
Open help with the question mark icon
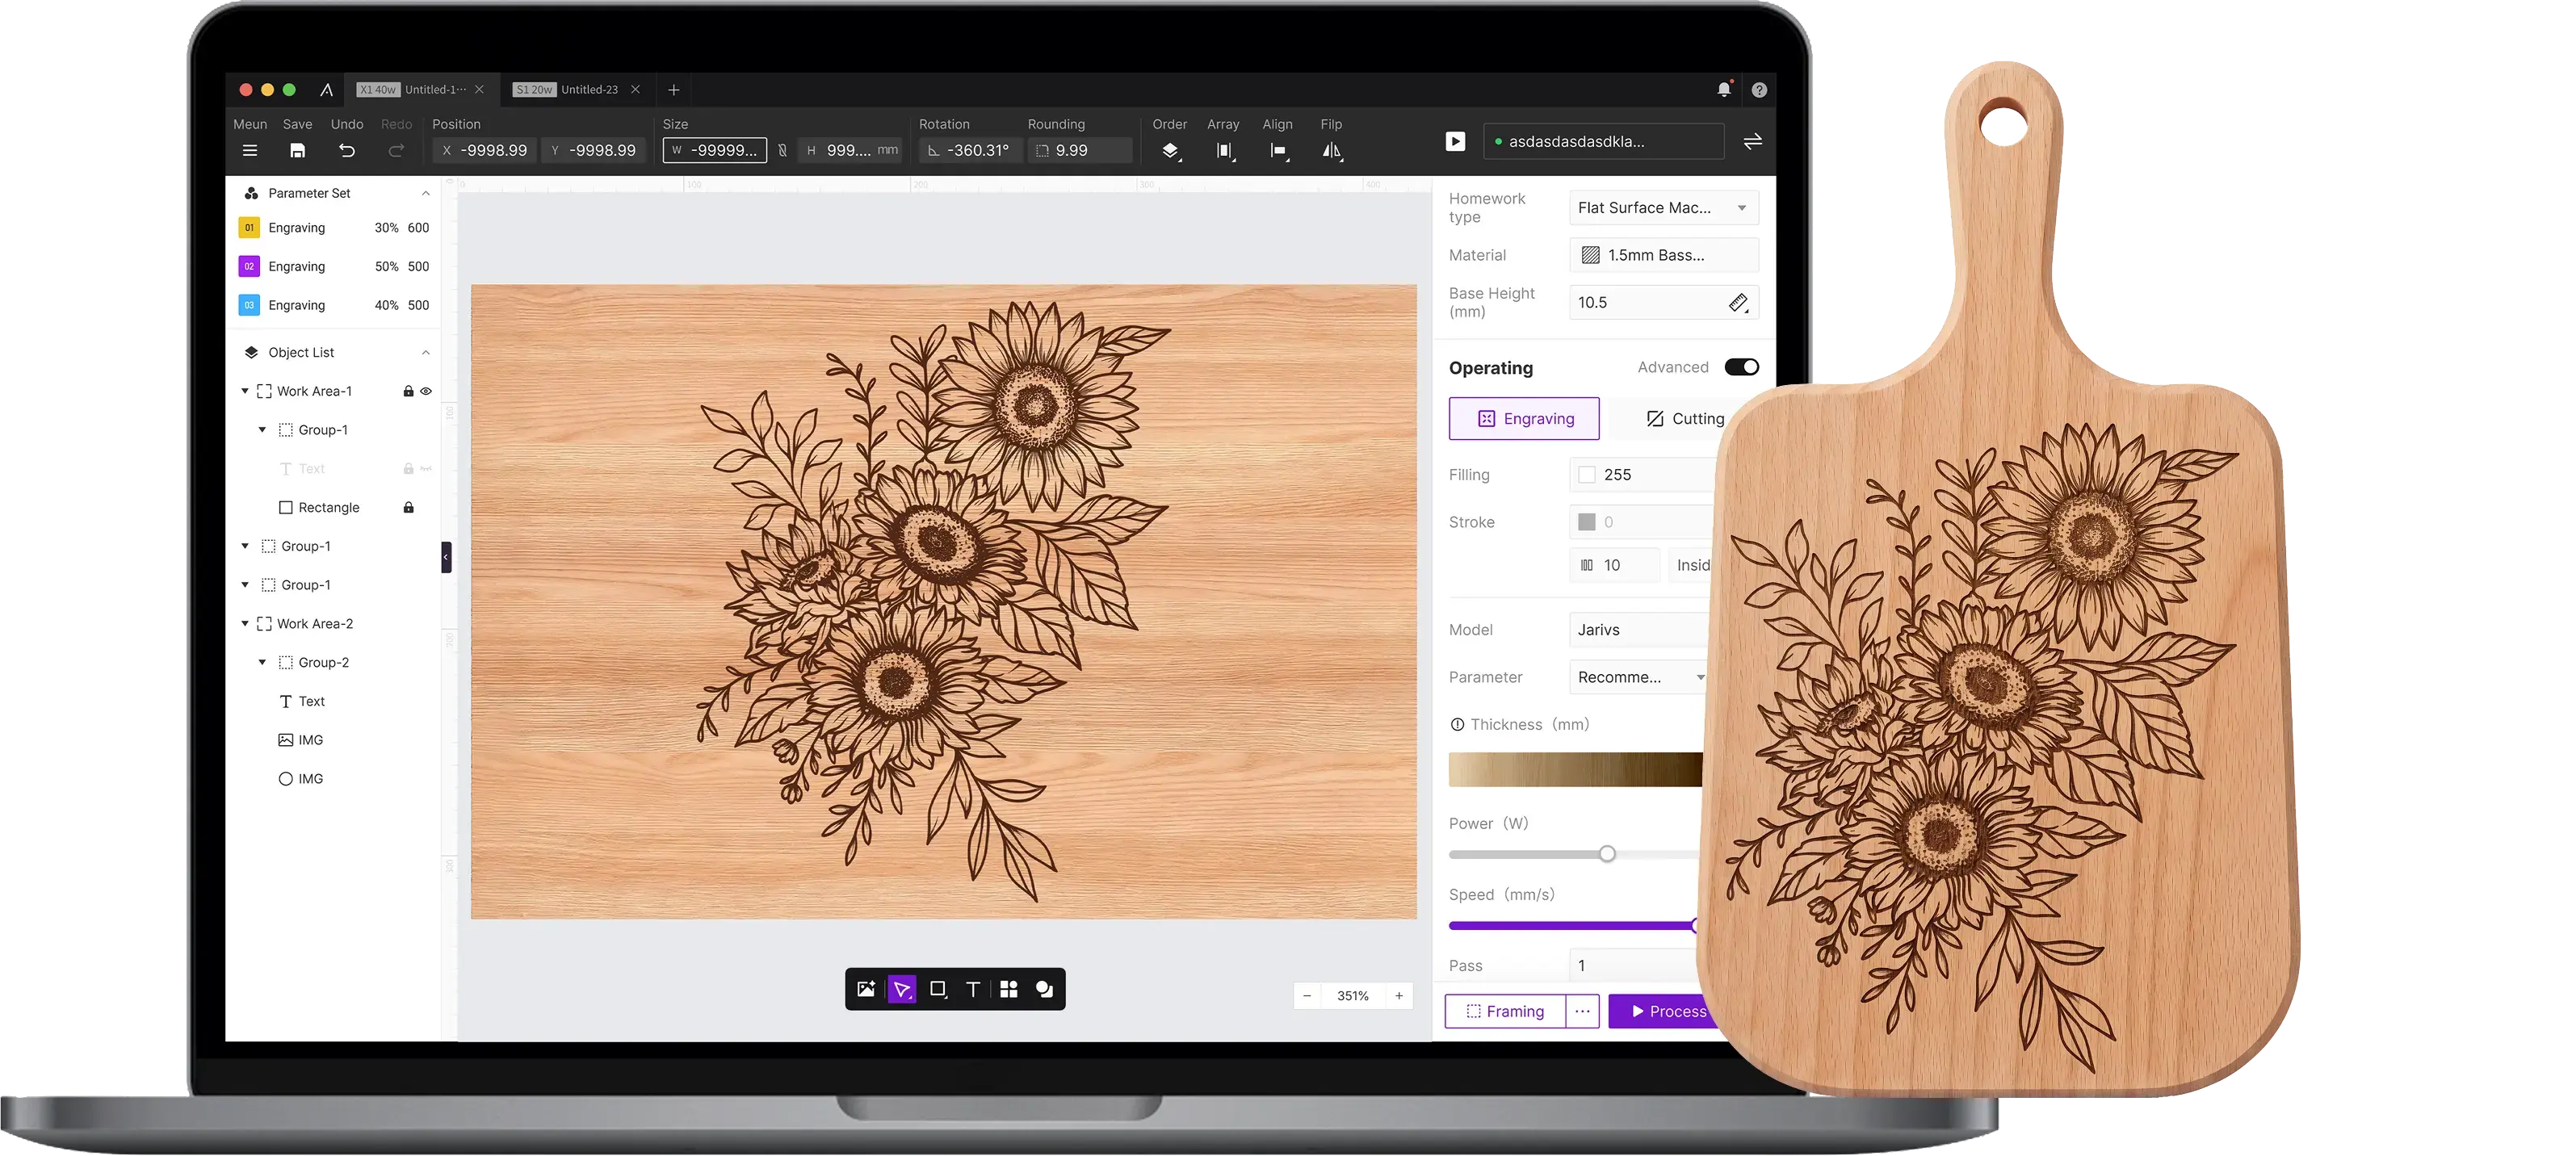coord(1759,90)
